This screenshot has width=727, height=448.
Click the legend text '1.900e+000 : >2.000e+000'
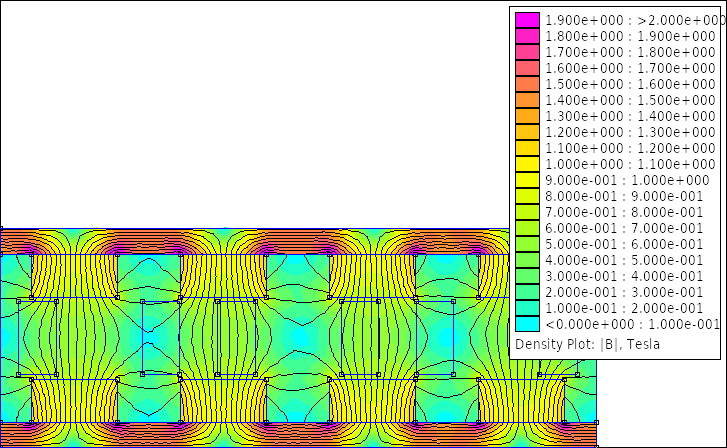point(634,20)
